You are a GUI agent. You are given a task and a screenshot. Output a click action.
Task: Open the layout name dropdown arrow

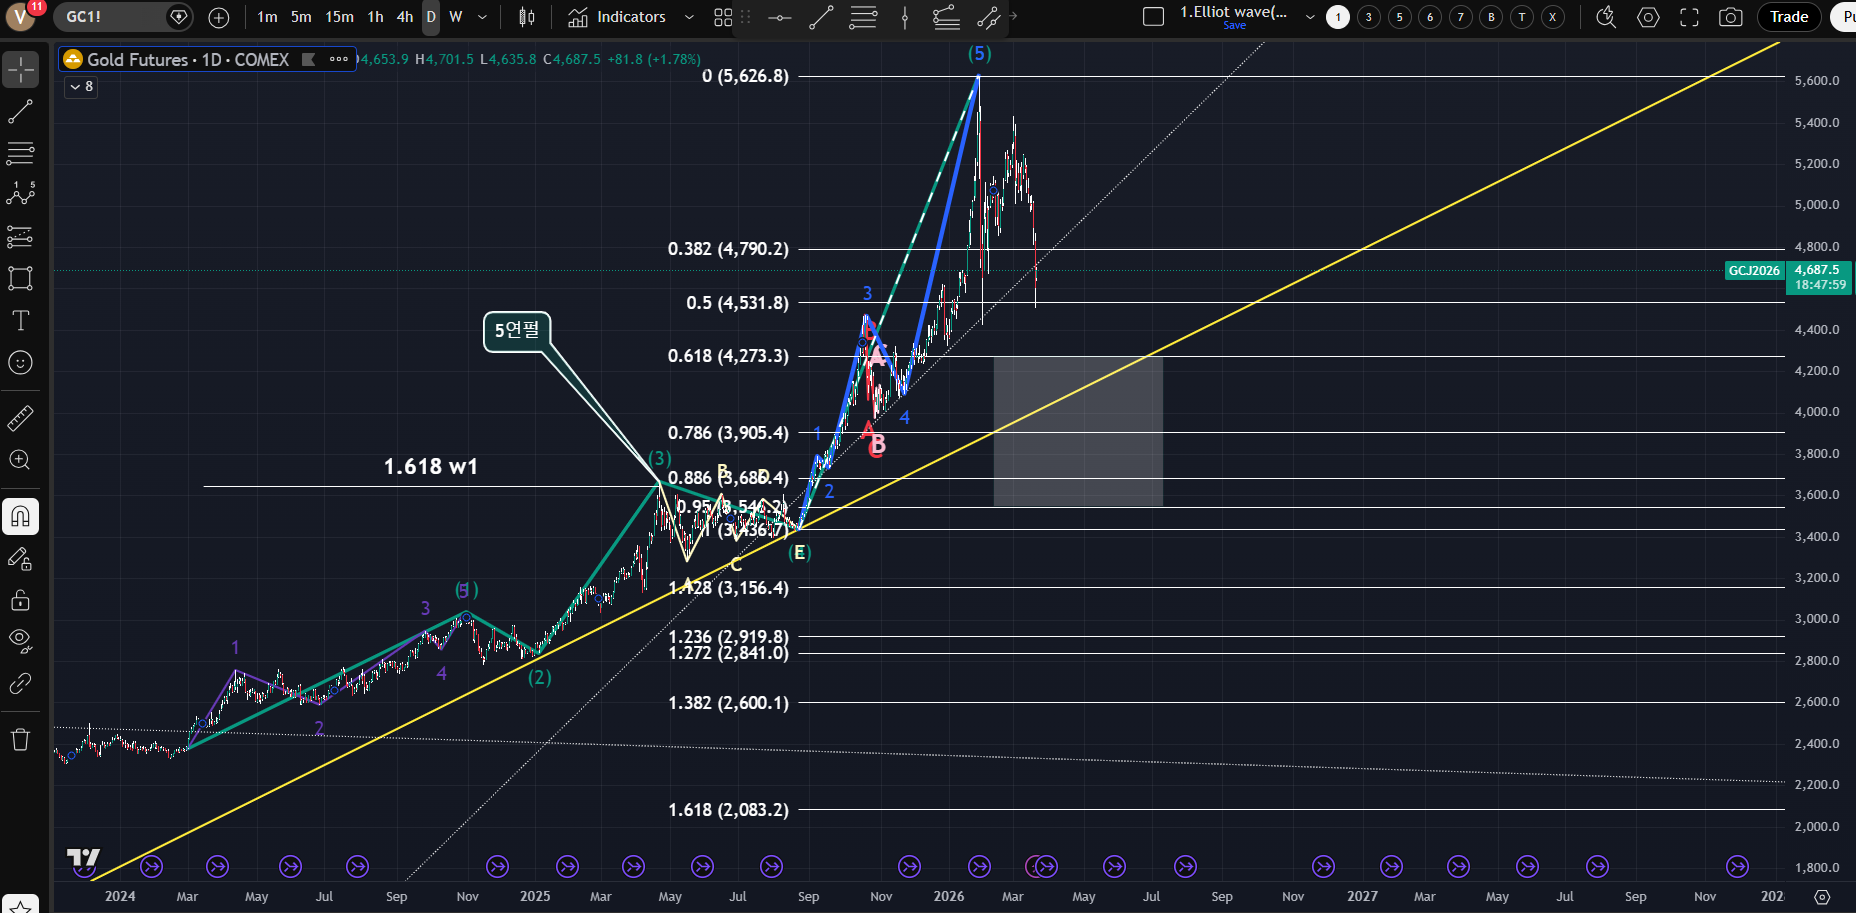(x=1310, y=17)
